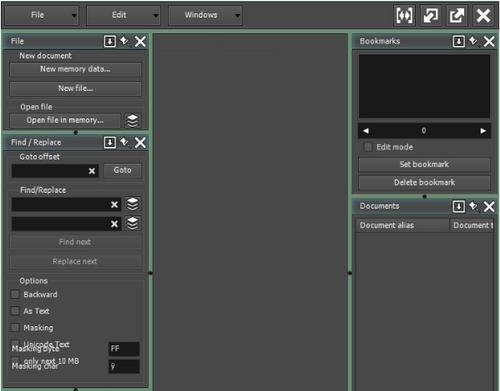Viewport: 500px width, 391px height.
Task: Click the Masking char ? field
Action: click(x=124, y=367)
